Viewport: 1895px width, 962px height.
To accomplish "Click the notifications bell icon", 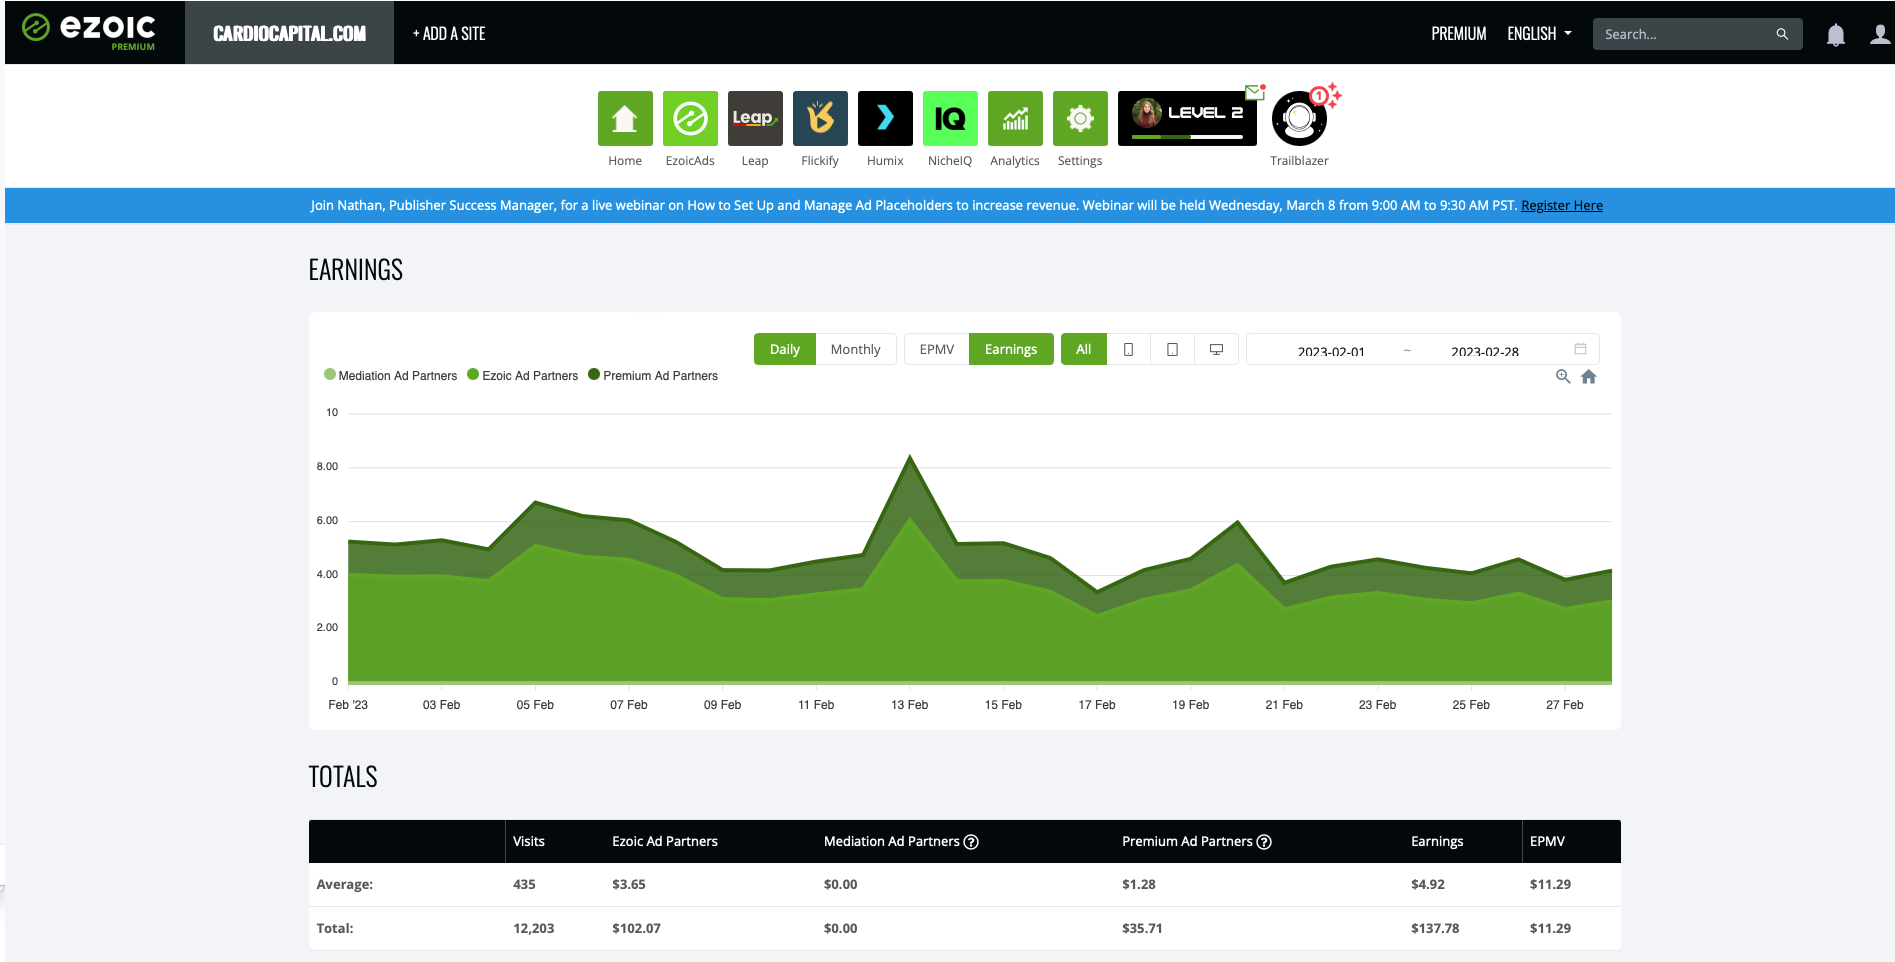I will coord(1836,35).
